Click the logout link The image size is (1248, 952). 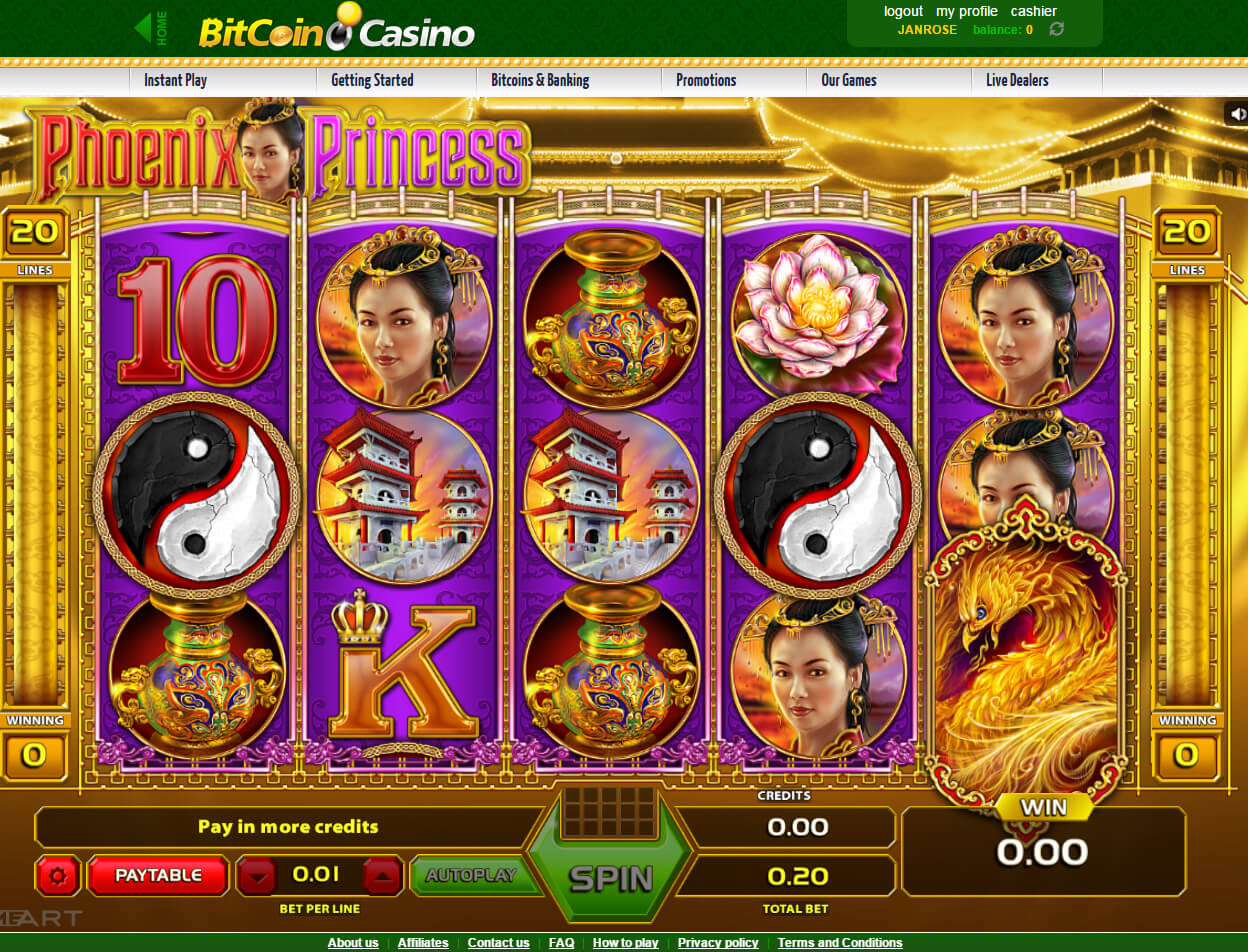click(903, 11)
